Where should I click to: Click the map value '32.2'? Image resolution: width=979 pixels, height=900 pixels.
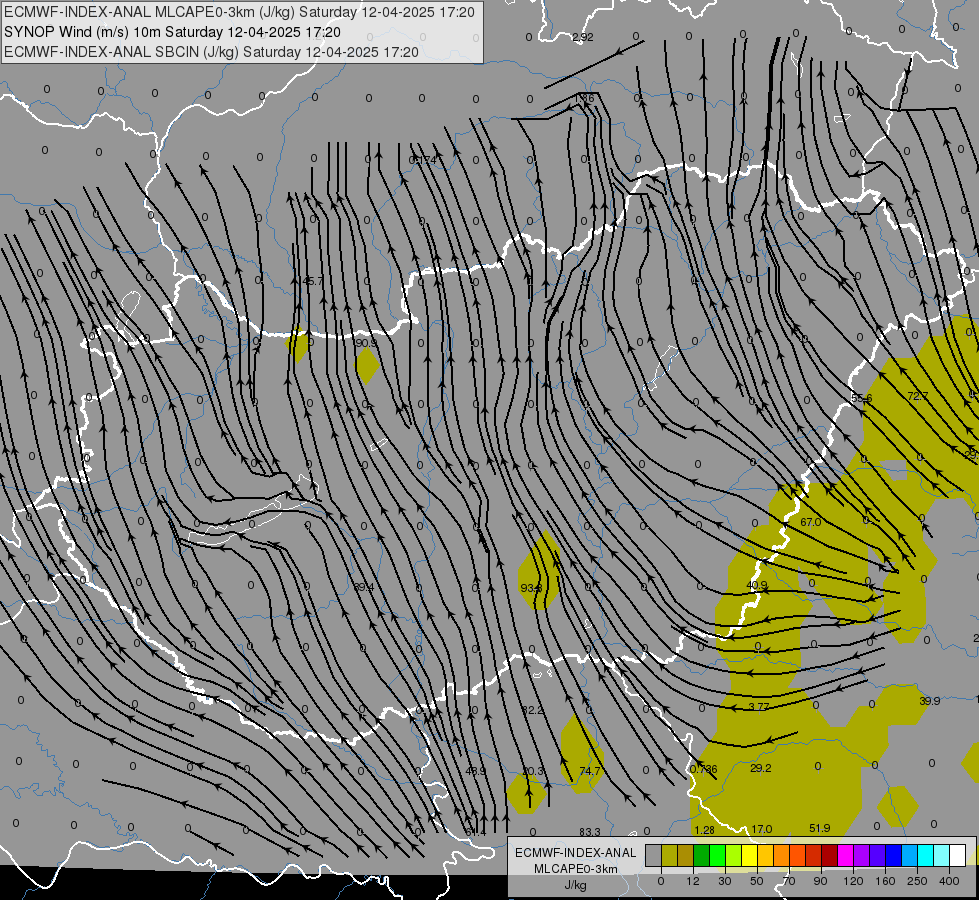pos(533,710)
